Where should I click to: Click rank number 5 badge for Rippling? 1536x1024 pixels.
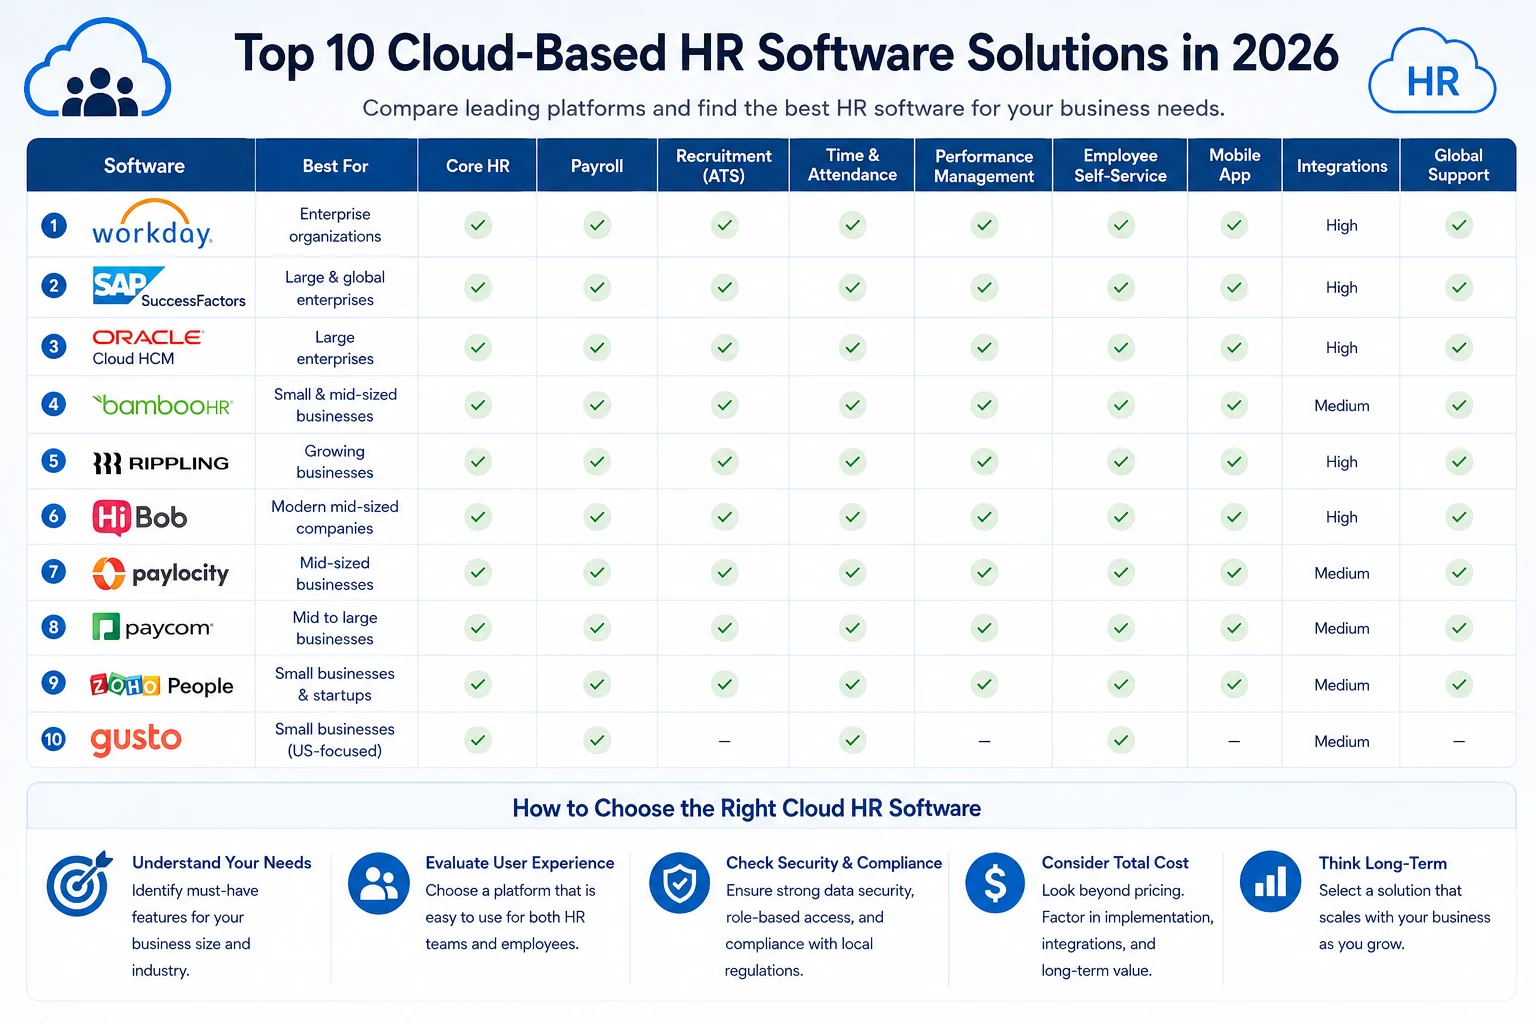pyautogui.click(x=54, y=461)
